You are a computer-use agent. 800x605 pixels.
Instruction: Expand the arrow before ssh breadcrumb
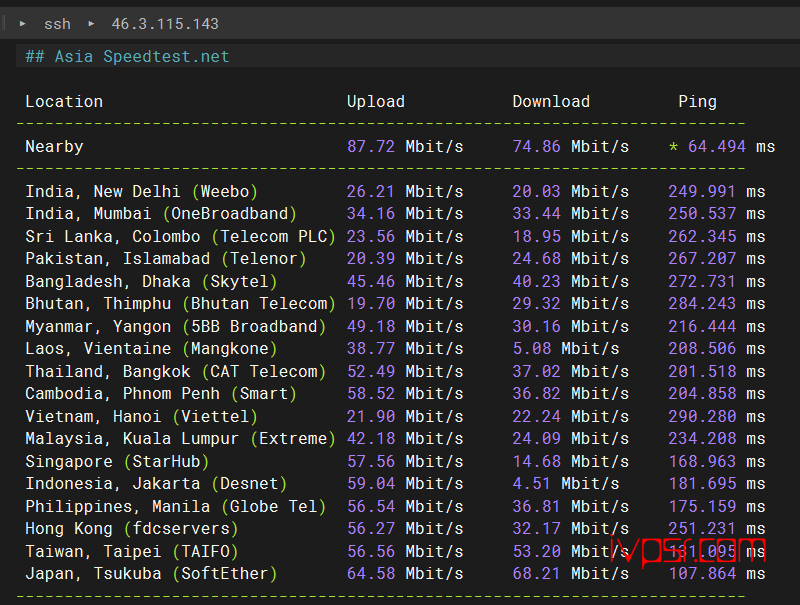[22, 23]
